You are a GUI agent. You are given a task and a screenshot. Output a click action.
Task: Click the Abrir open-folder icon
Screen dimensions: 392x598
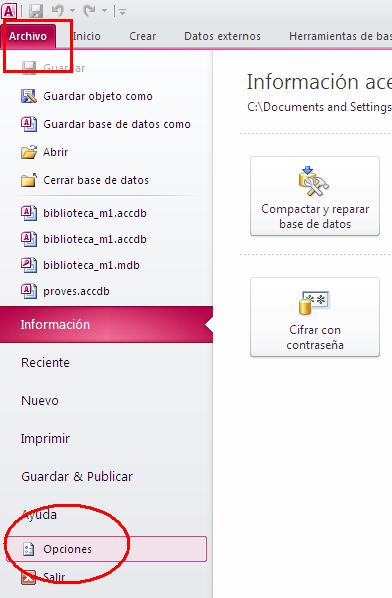(x=29, y=152)
